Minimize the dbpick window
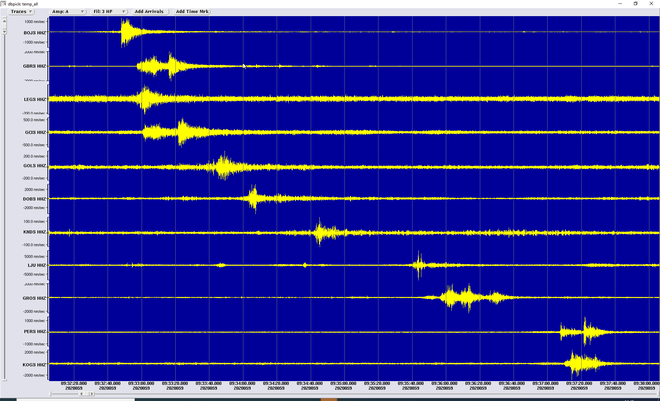660x401 pixels. (620, 3)
